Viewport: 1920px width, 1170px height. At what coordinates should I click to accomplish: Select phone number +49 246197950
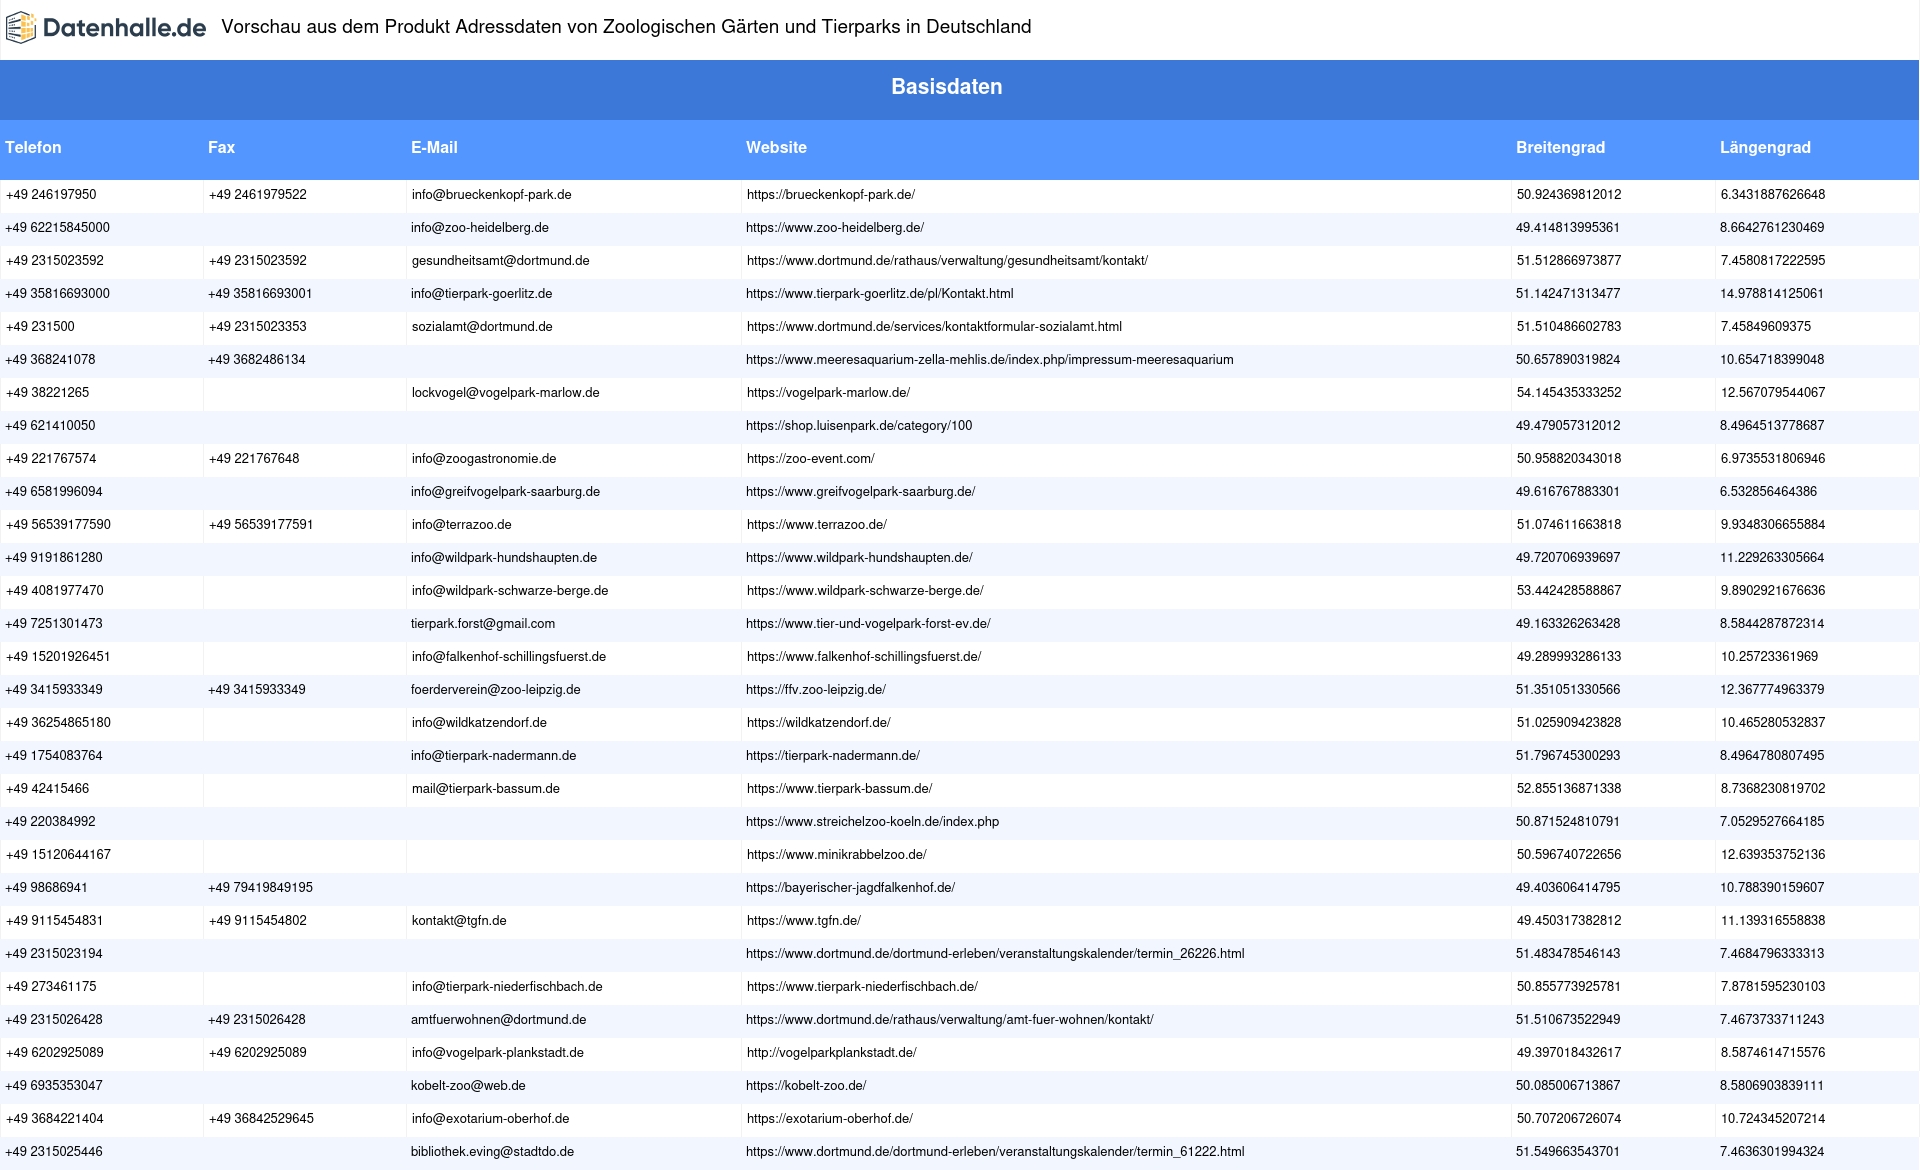tap(51, 195)
